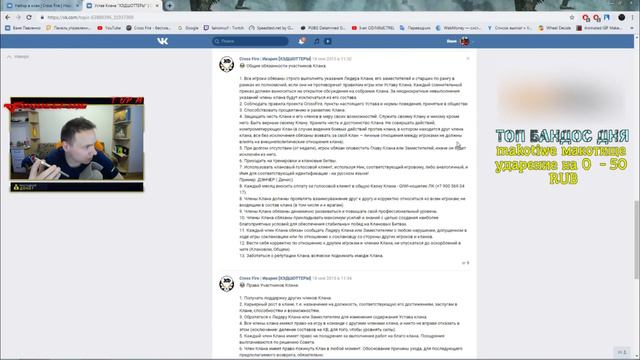This screenshot has height=360, width=640.
Task: Click the text 'Права Участников Клана'
Action: [x=272, y=285]
